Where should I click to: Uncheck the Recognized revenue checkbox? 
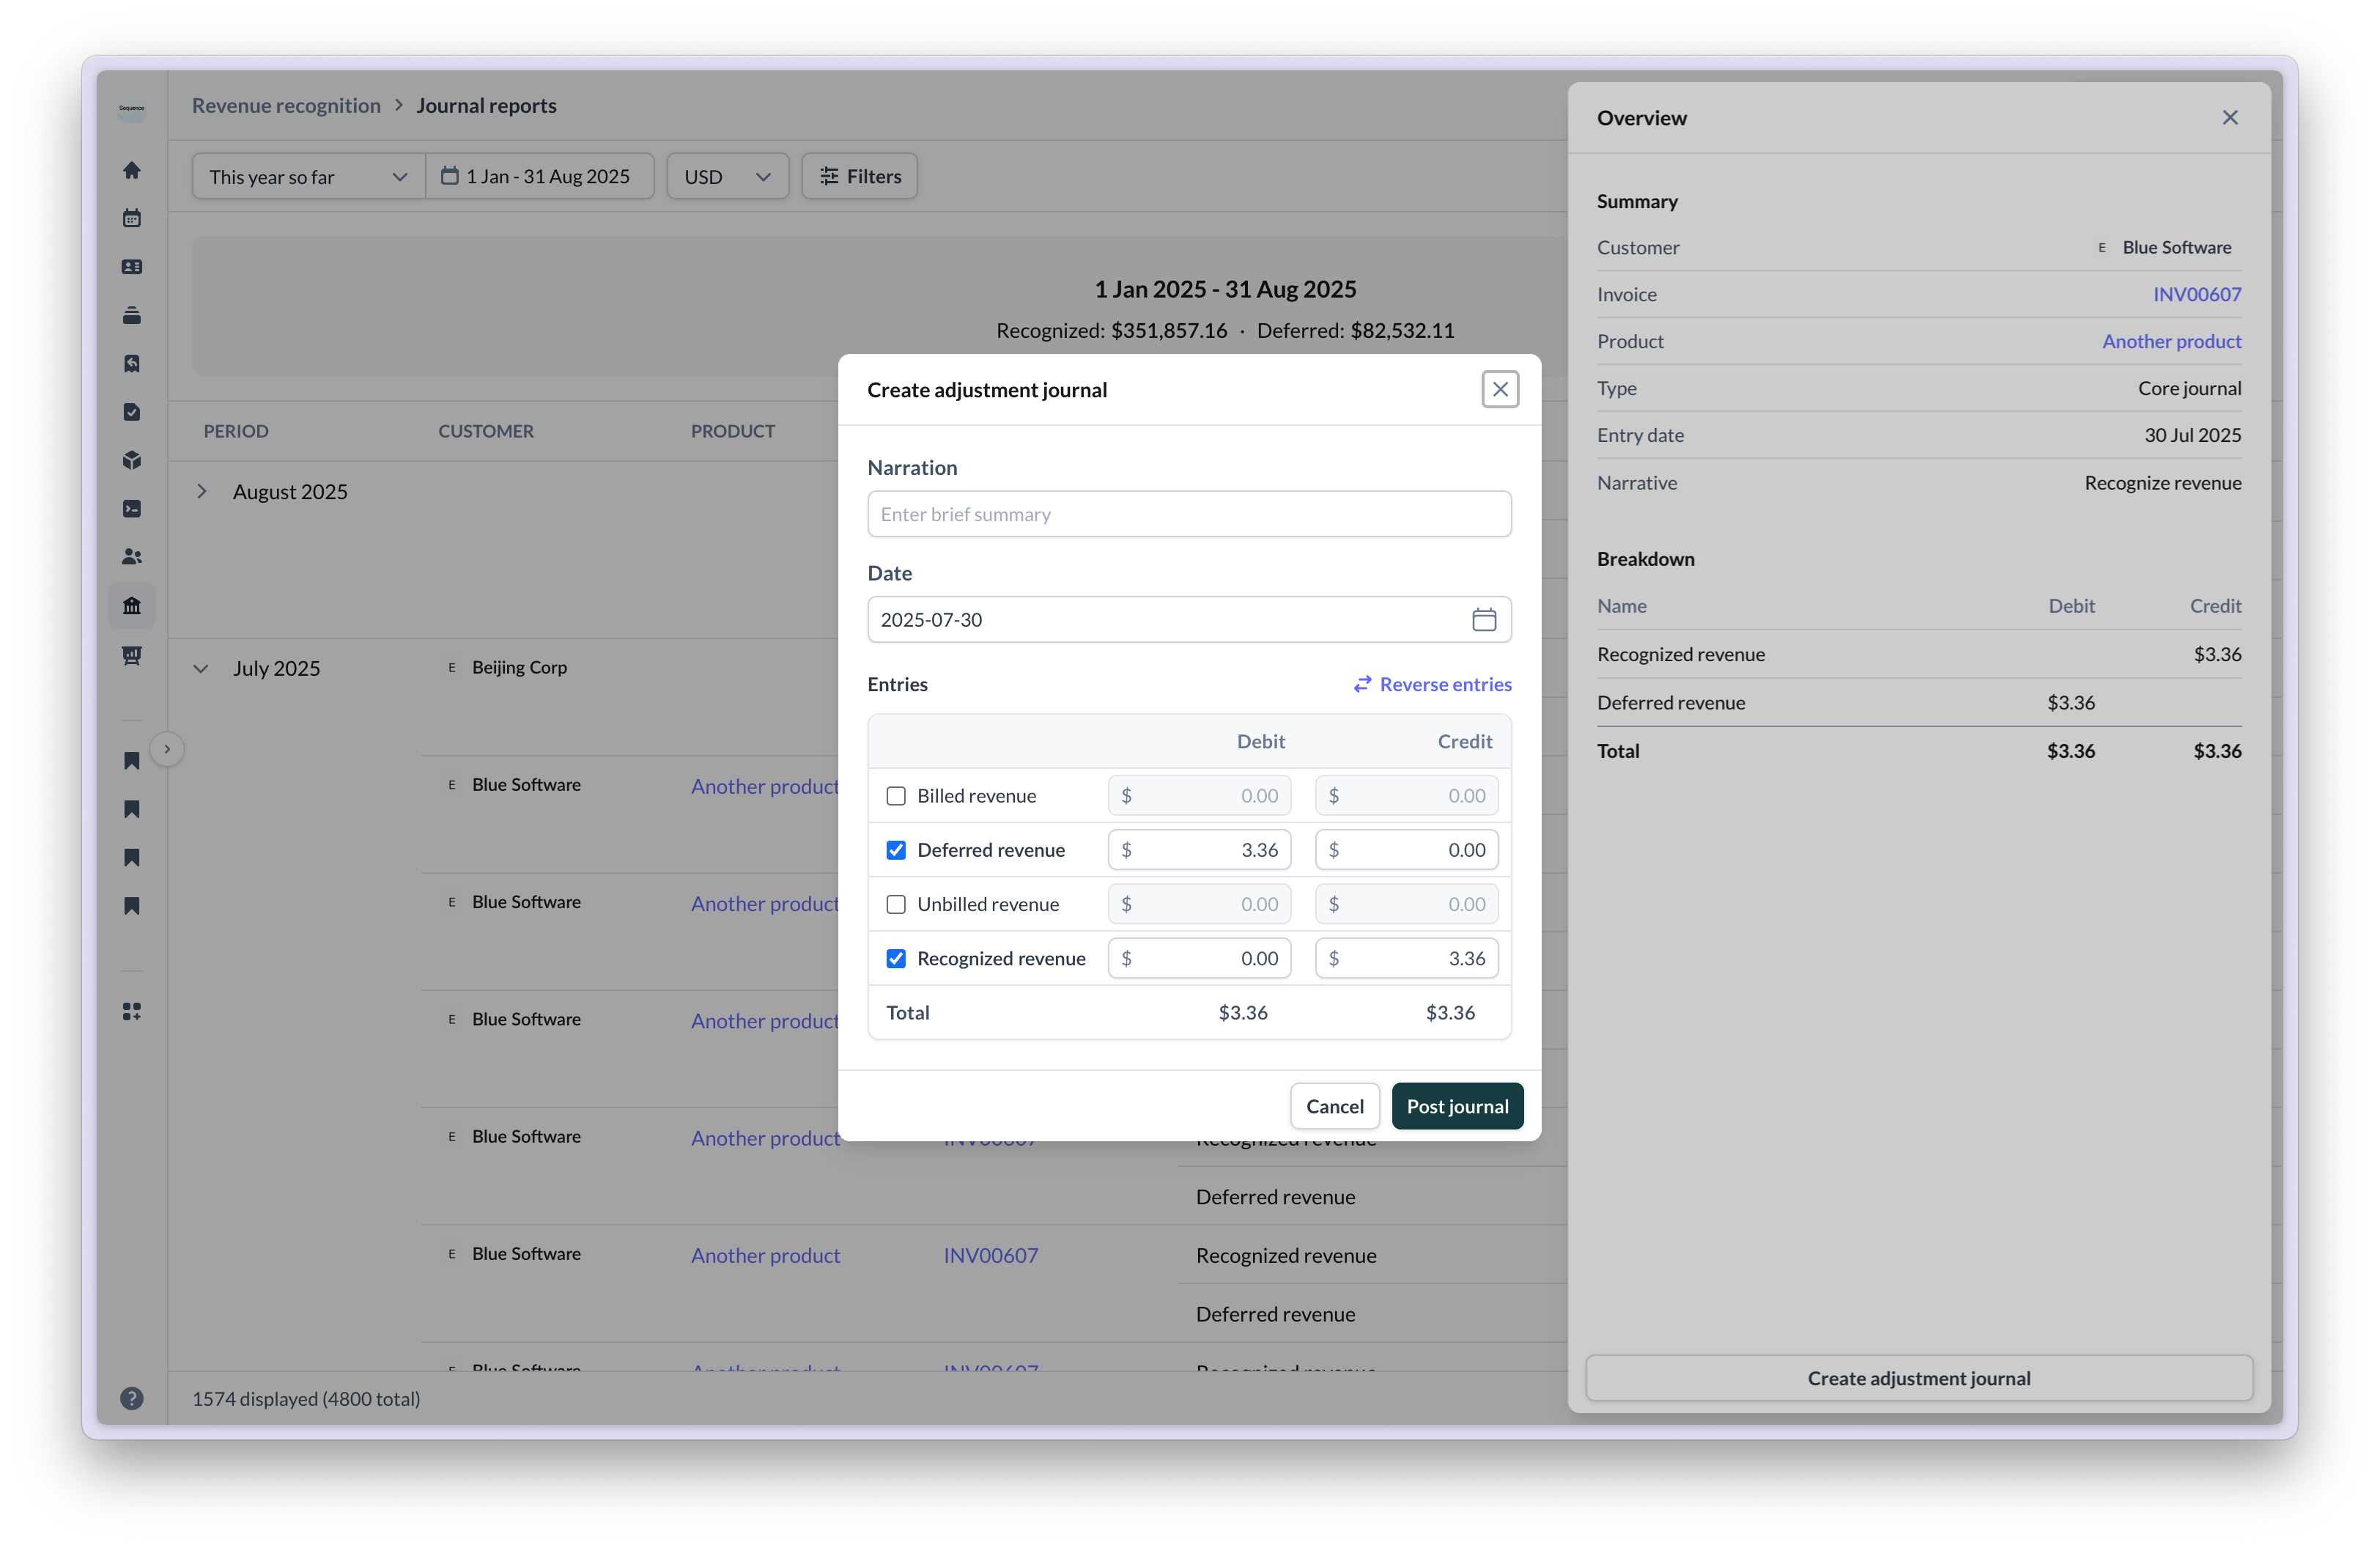click(x=896, y=958)
